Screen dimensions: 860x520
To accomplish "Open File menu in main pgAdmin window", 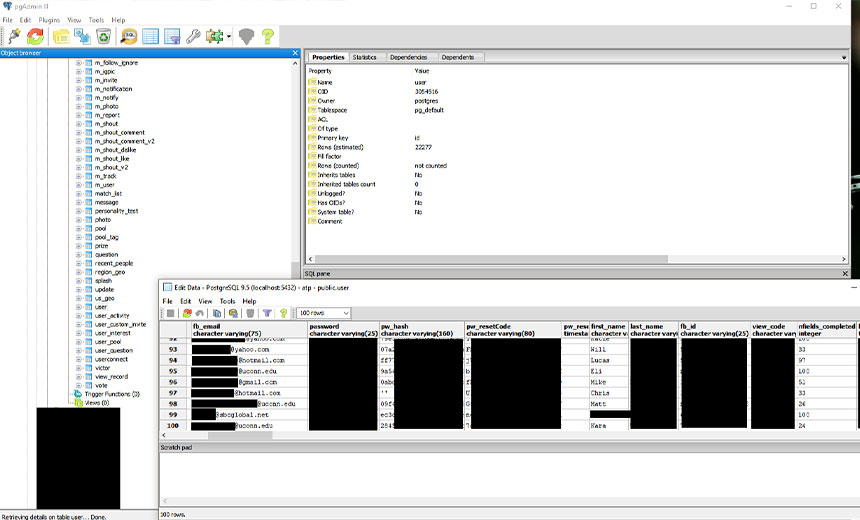I will coord(8,20).
